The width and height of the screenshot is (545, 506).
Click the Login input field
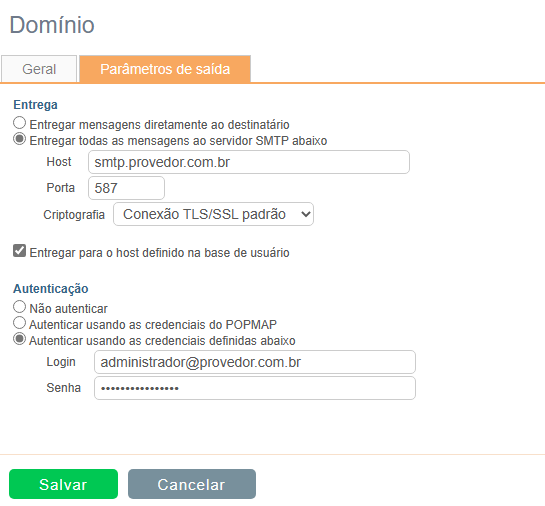[255, 362]
